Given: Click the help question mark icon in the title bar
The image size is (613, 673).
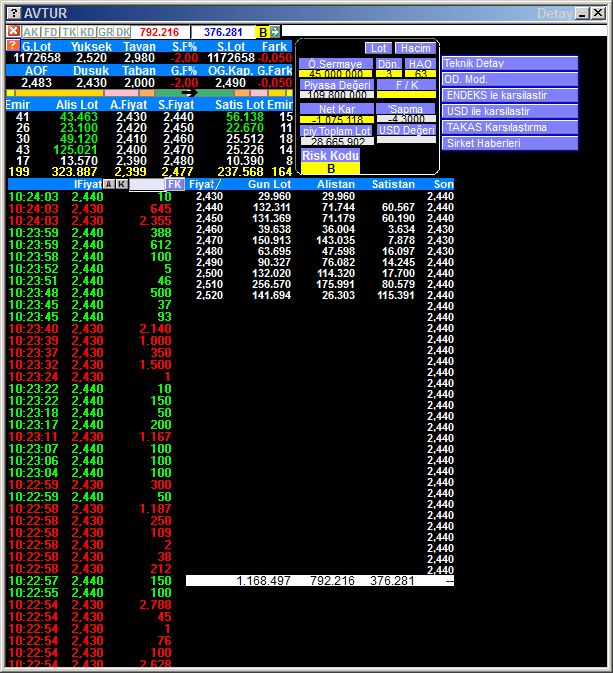Looking at the screenshot, I should tap(14, 13).
